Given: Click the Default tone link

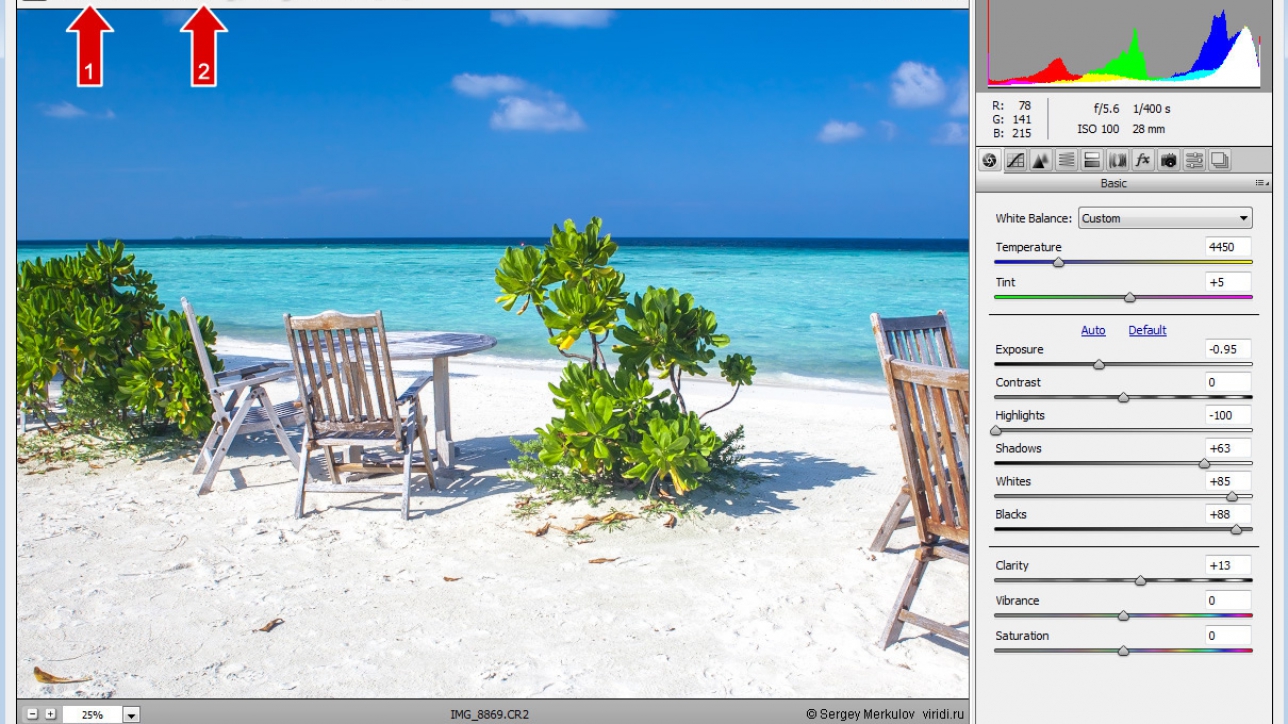Looking at the screenshot, I should (x=1147, y=331).
